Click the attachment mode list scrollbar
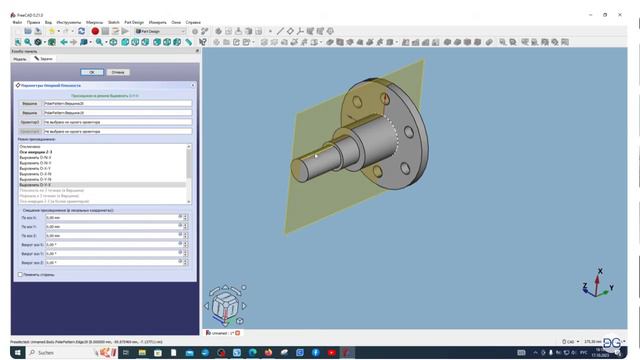 189,174
